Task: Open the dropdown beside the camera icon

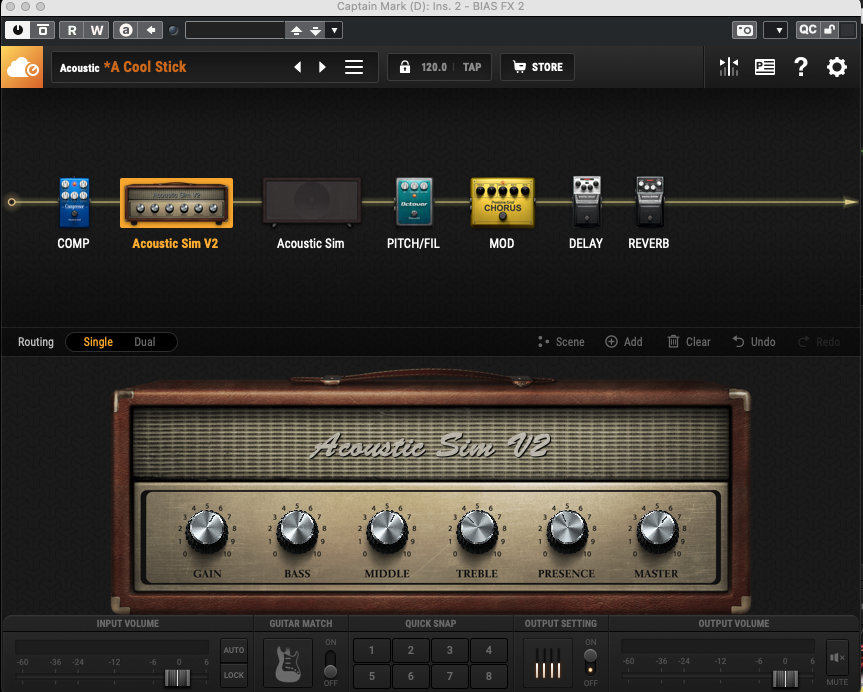Action: 776,30
